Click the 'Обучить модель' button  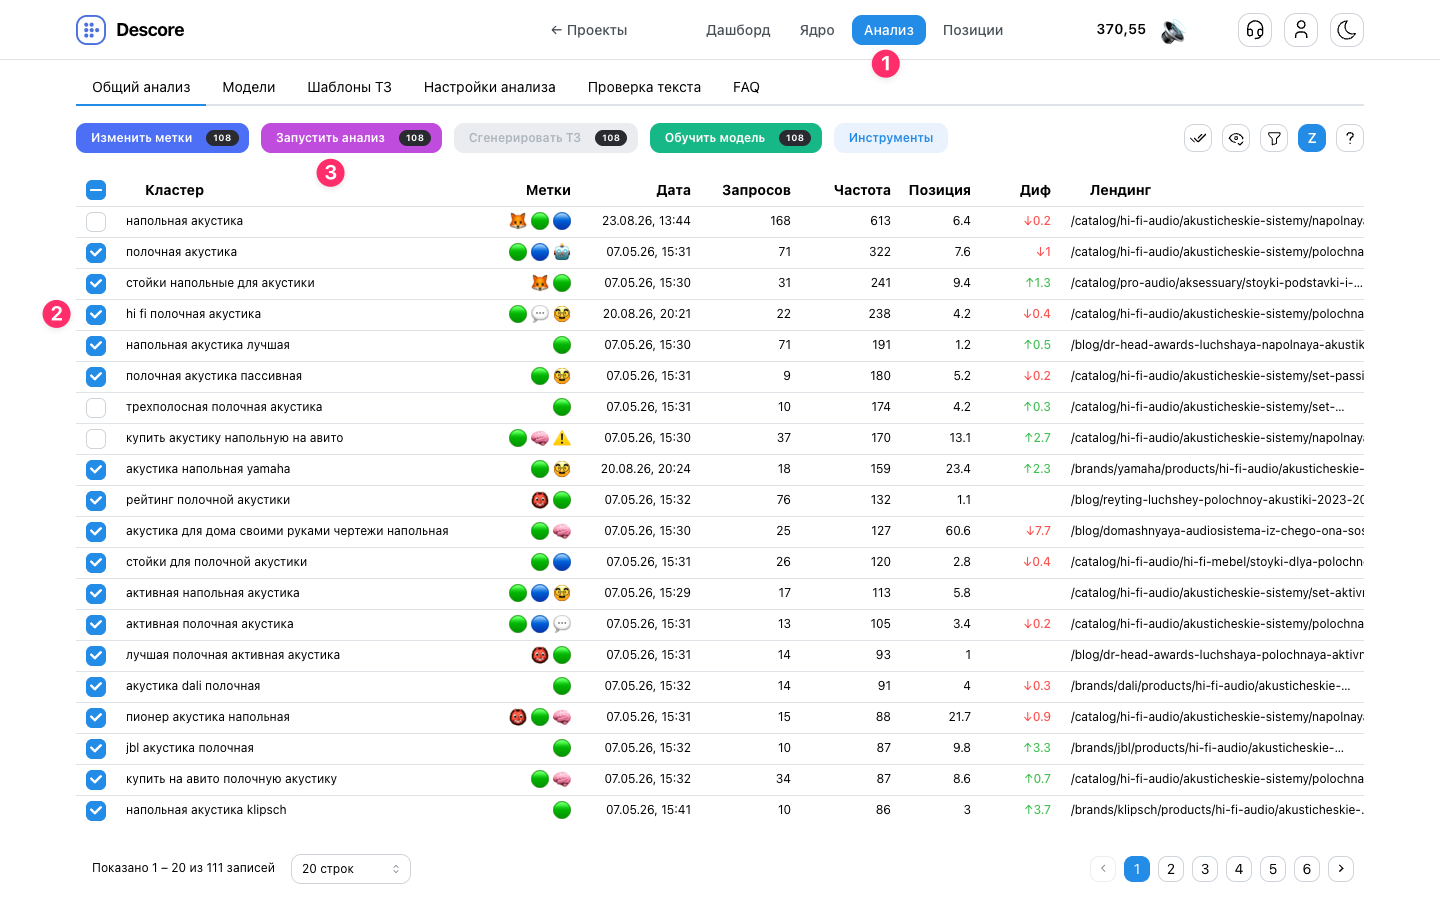pyautogui.click(x=736, y=138)
